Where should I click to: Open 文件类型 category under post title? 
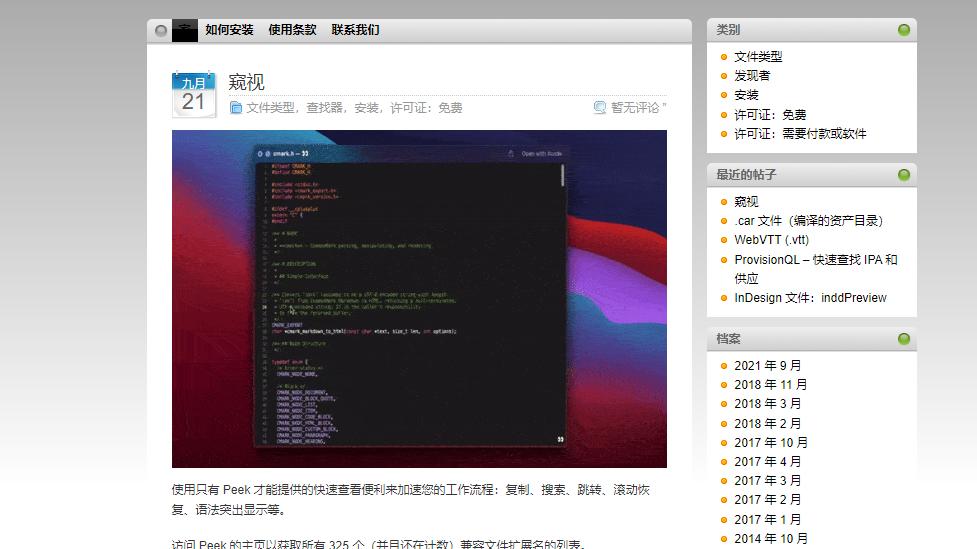coord(270,108)
